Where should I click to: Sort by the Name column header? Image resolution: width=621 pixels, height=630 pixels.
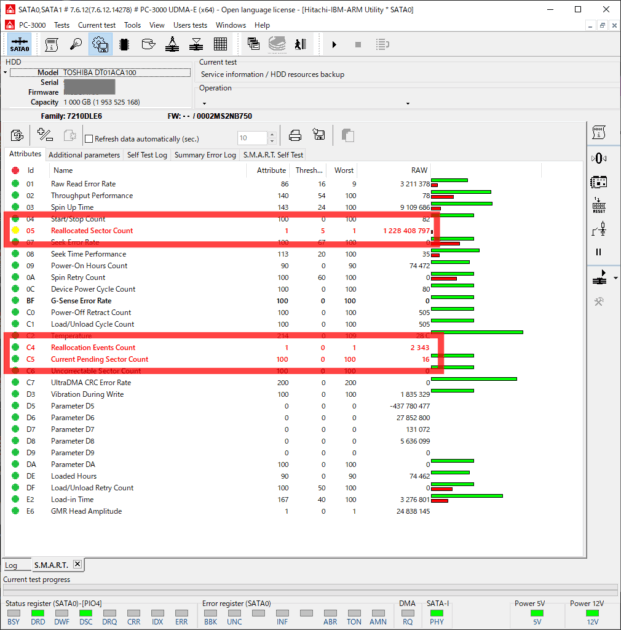pos(147,170)
